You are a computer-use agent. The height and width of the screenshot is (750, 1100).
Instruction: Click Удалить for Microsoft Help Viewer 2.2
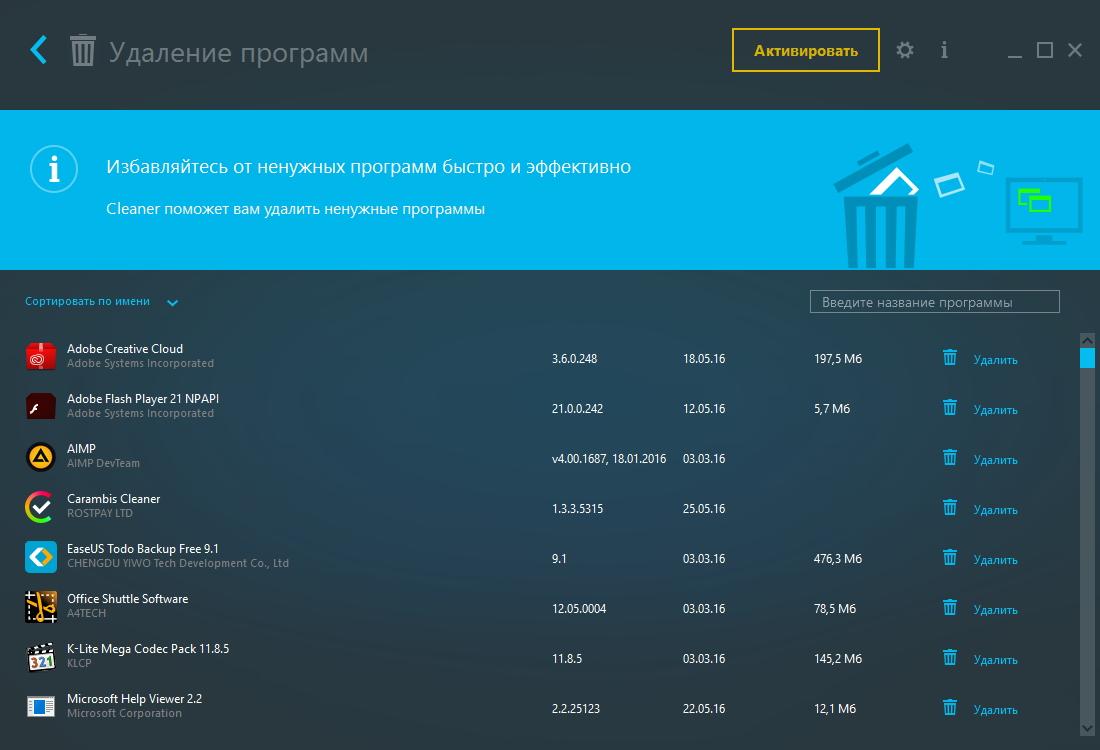pos(995,710)
